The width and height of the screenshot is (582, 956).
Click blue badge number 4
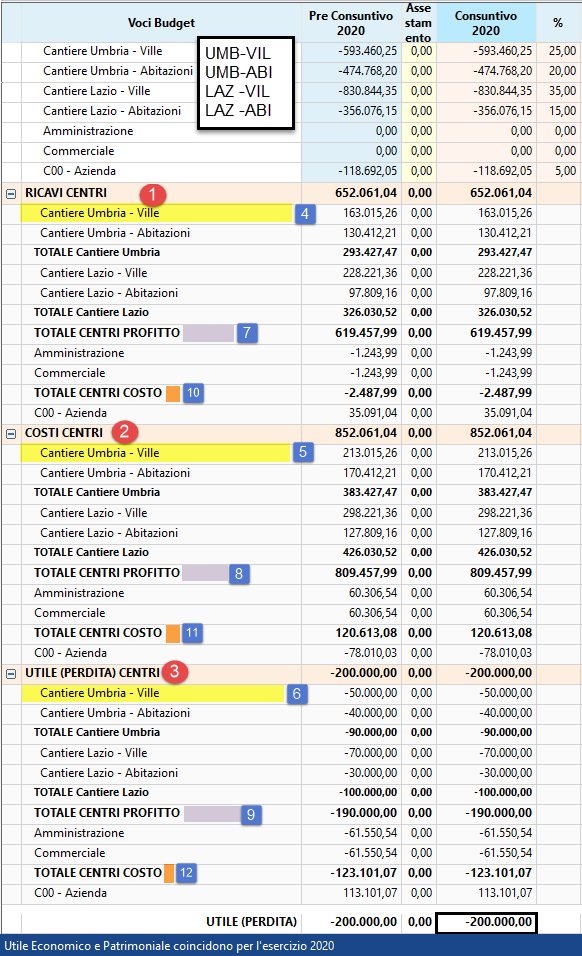point(305,214)
